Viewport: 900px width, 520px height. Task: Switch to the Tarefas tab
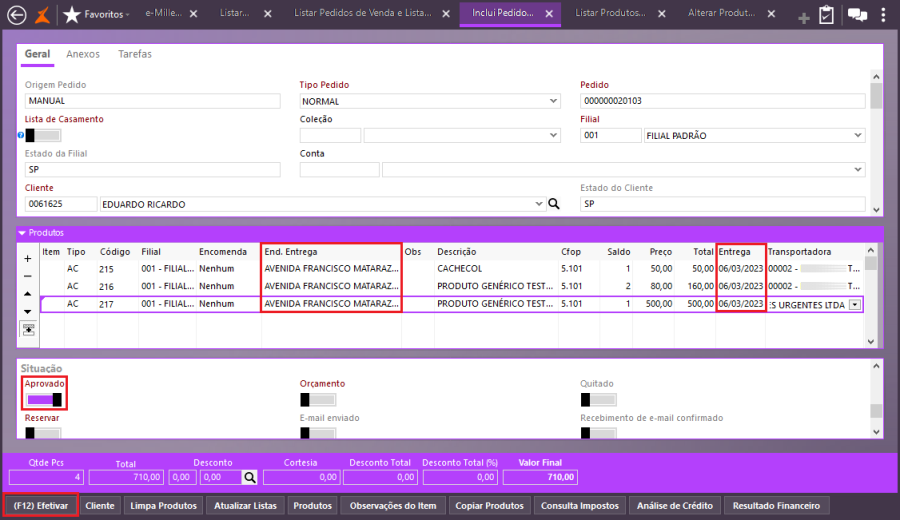135,54
